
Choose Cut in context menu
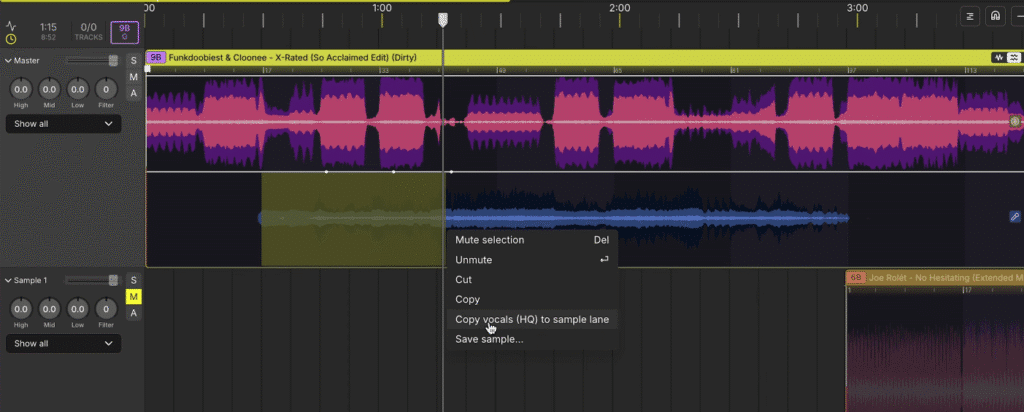click(x=532, y=279)
